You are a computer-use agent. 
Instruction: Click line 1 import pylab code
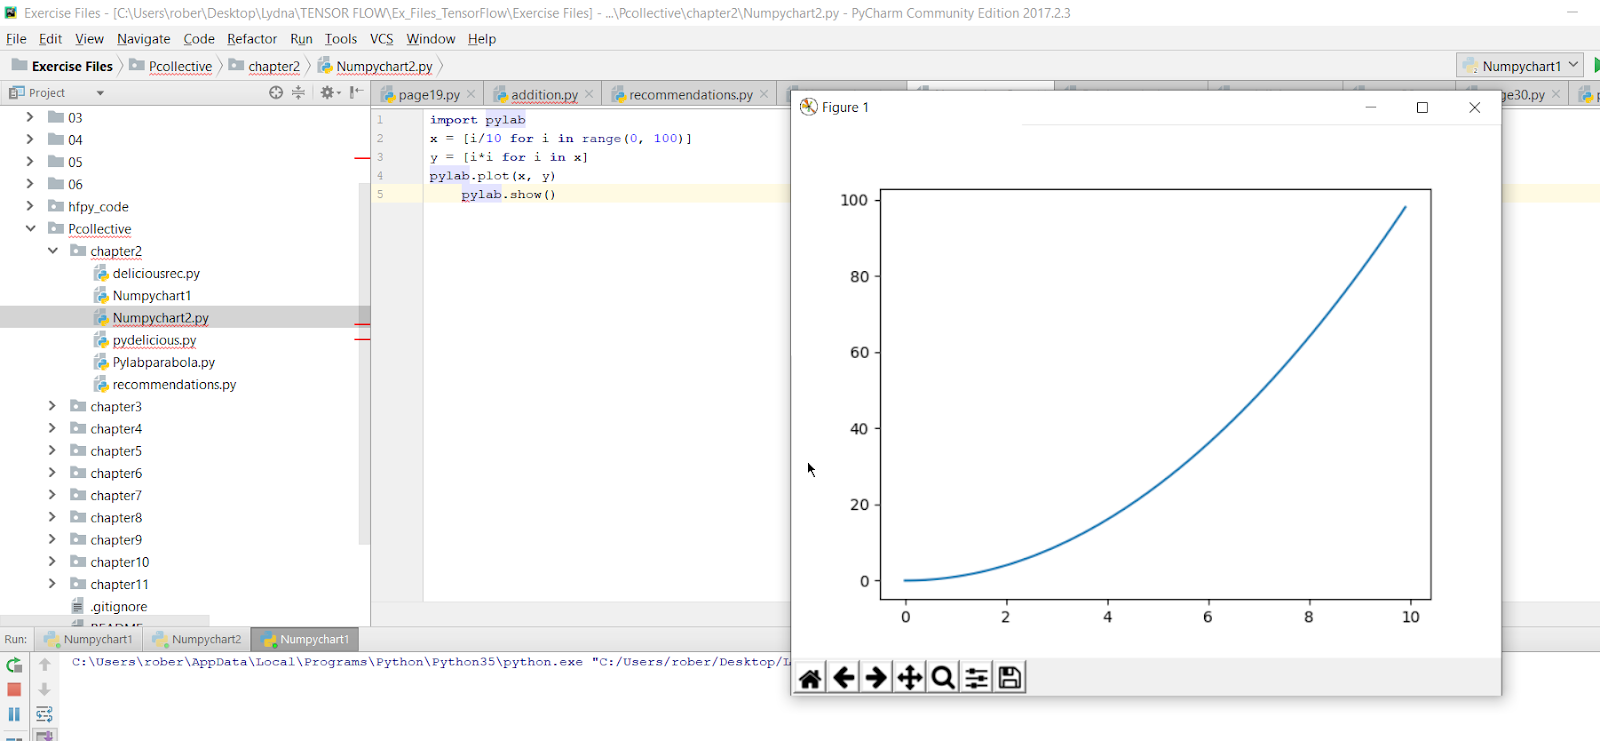click(x=477, y=119)
